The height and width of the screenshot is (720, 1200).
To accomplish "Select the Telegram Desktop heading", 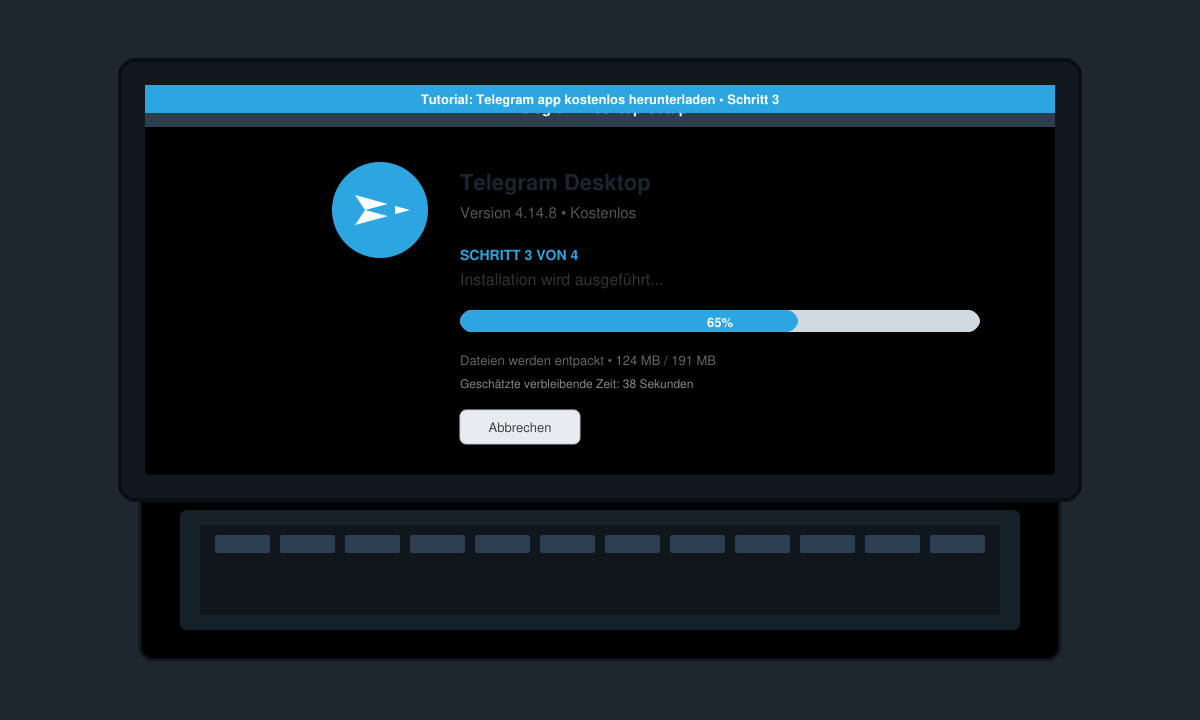I will click(x=555, y=183).
